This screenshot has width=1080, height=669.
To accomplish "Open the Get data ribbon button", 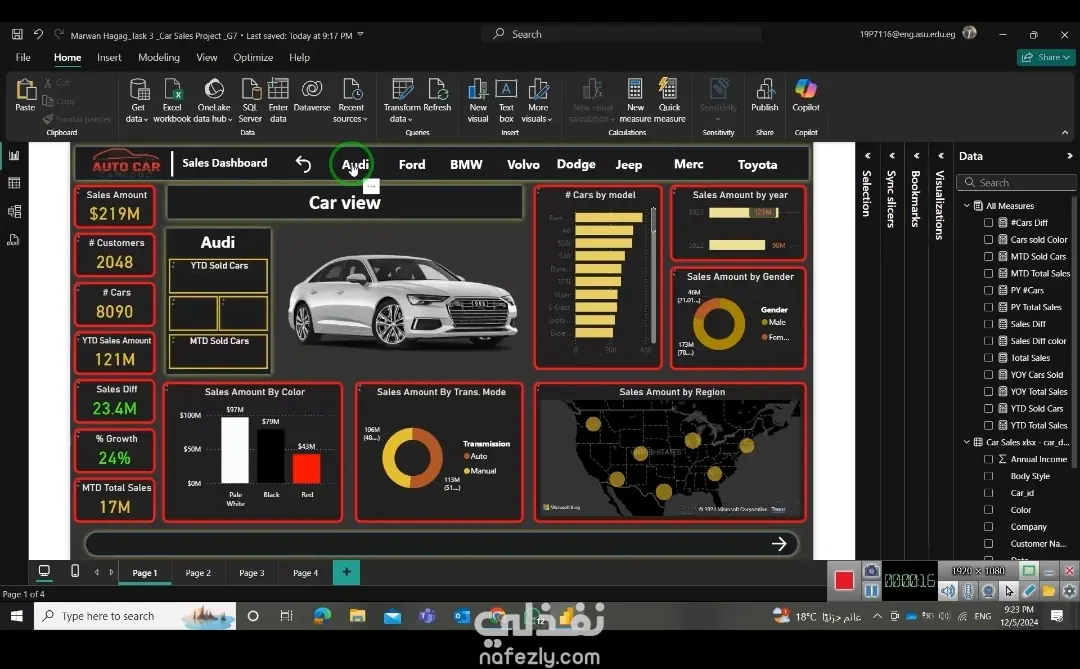I will [x=138, y=101].
